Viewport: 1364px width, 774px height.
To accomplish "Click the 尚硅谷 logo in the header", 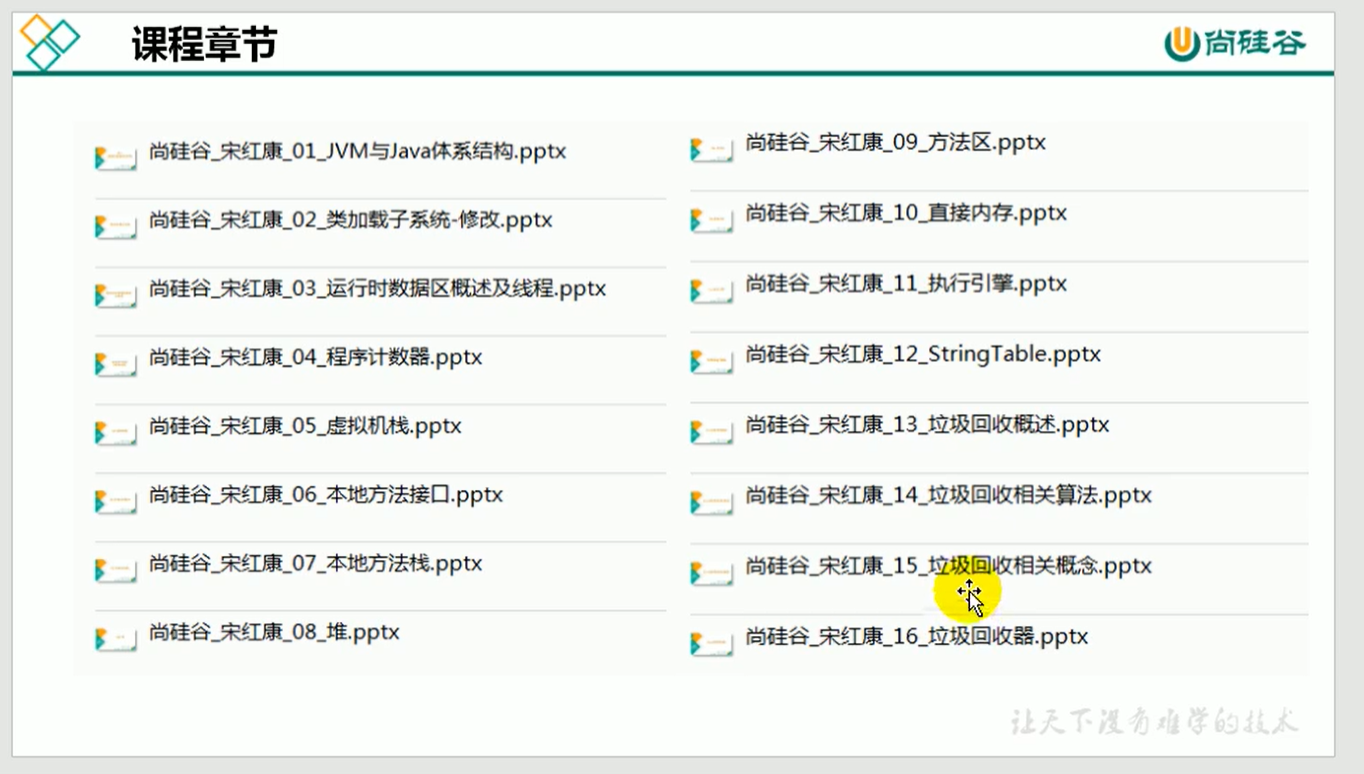I will [x=1236, y=43].
